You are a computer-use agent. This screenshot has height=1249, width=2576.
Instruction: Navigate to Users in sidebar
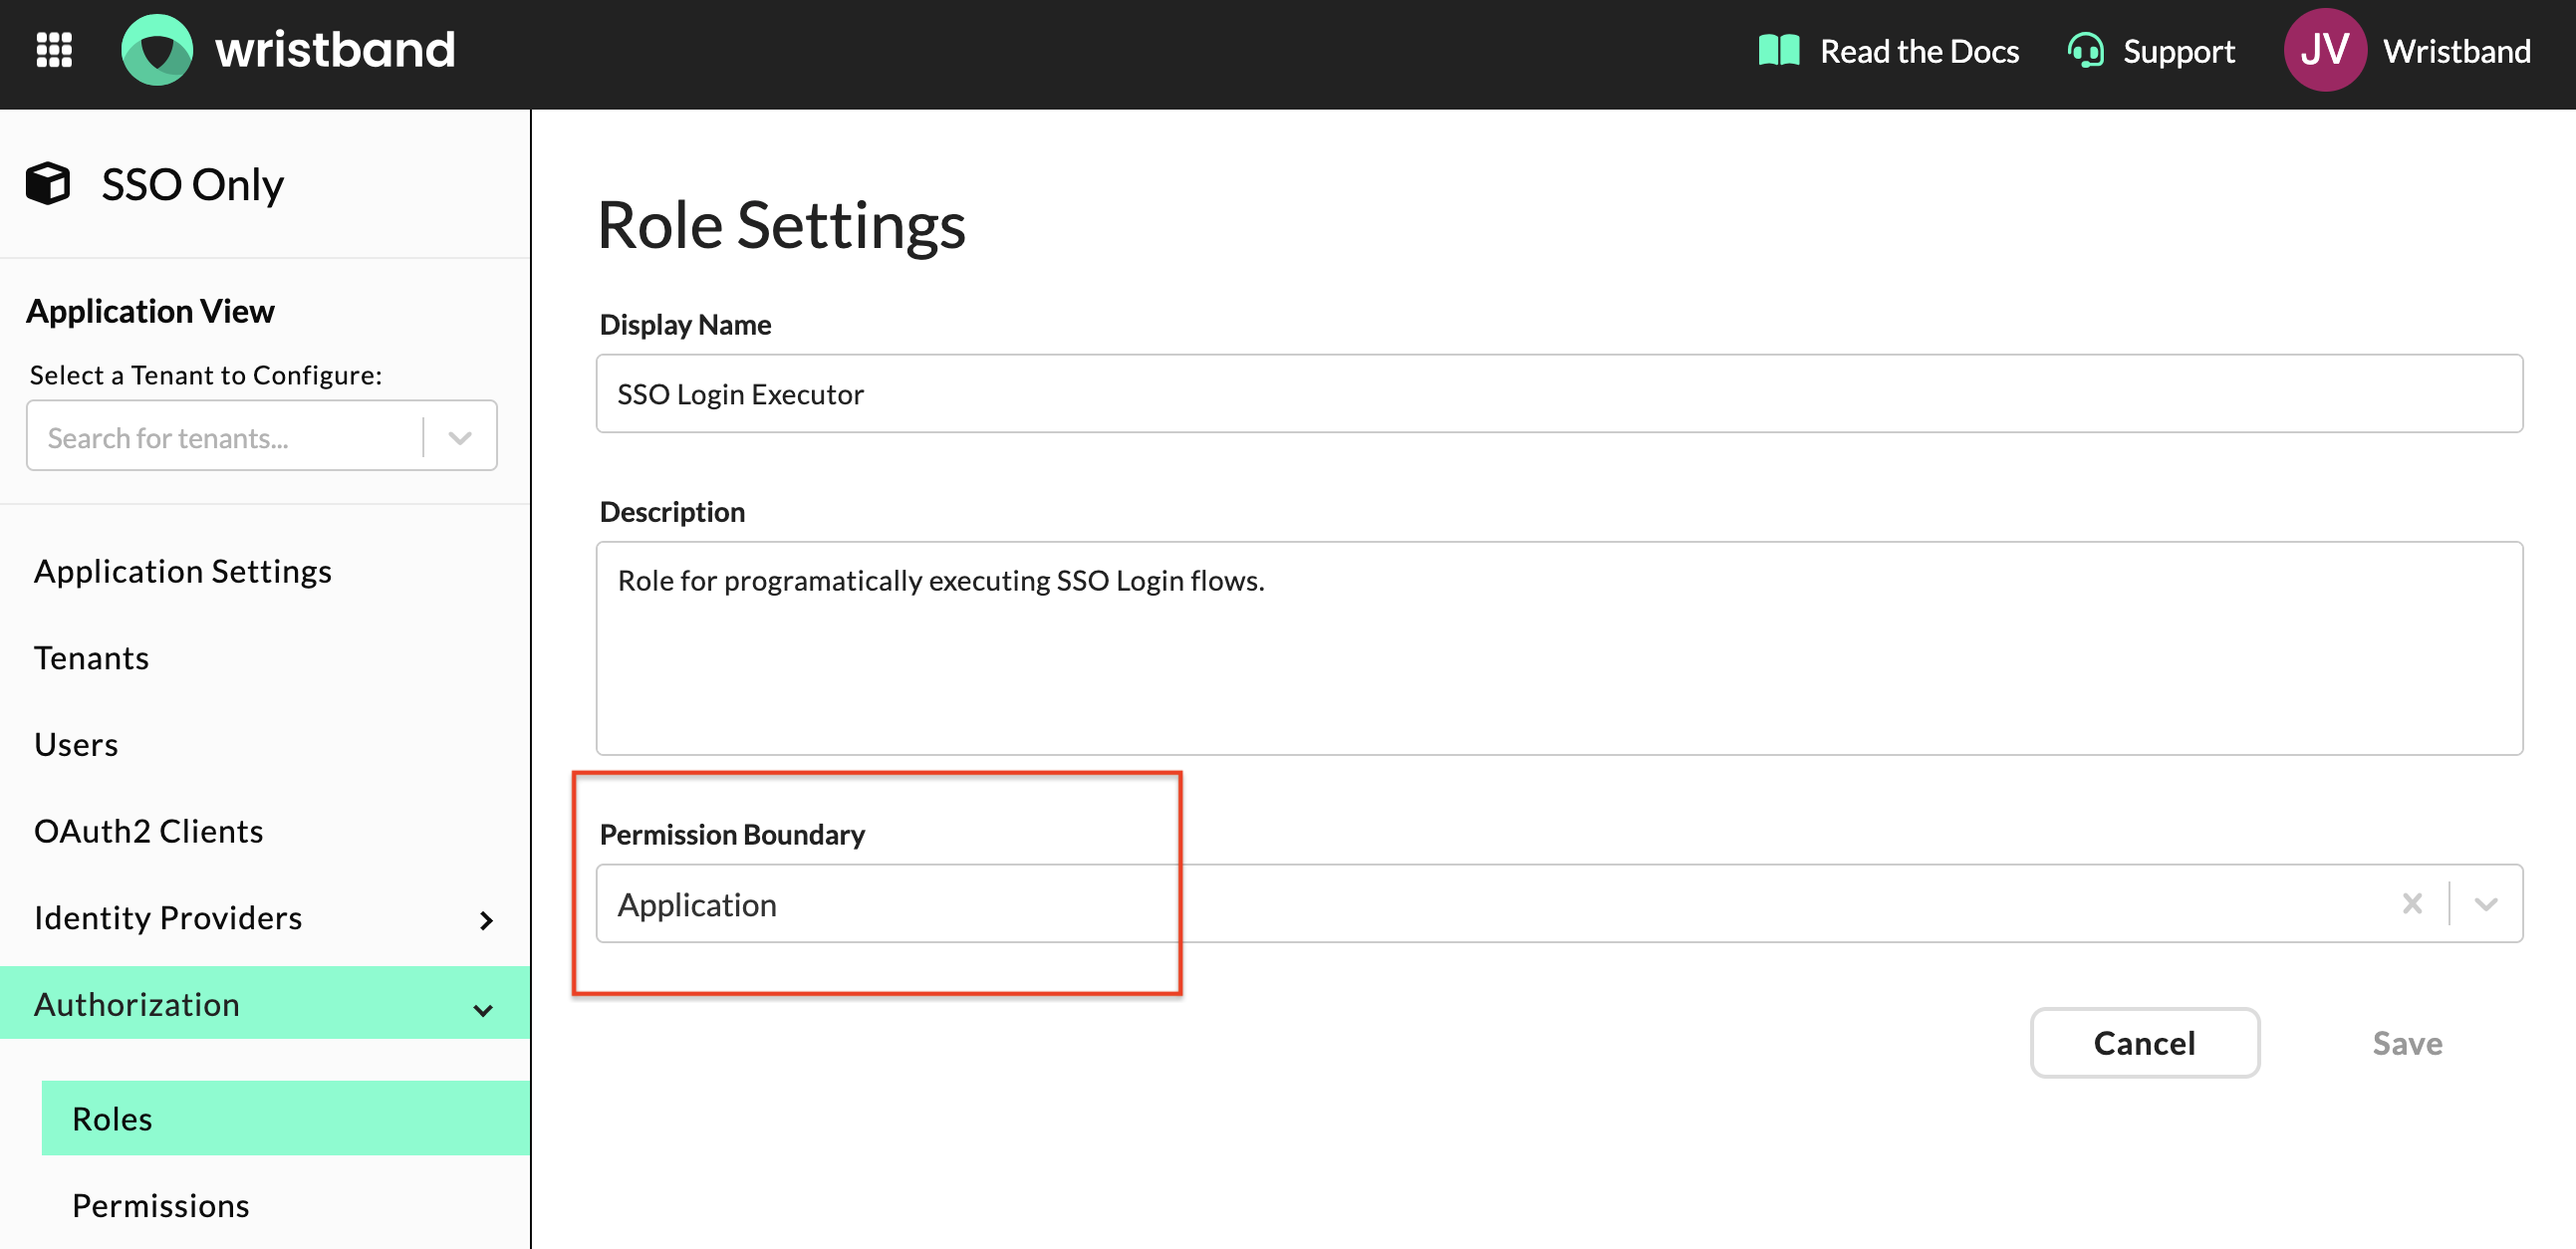coord(76,744)
